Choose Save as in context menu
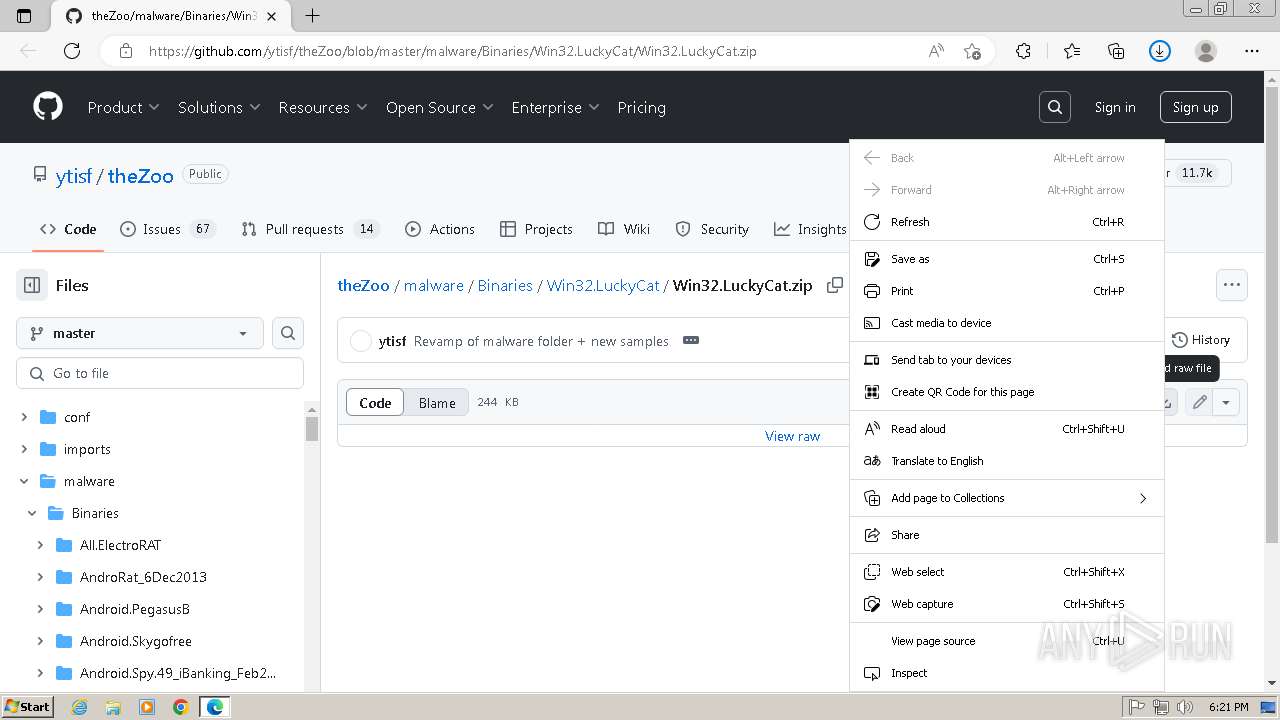Image resolution: width=1280 pixels, height=720 pixels. (x=1006, y=259)
